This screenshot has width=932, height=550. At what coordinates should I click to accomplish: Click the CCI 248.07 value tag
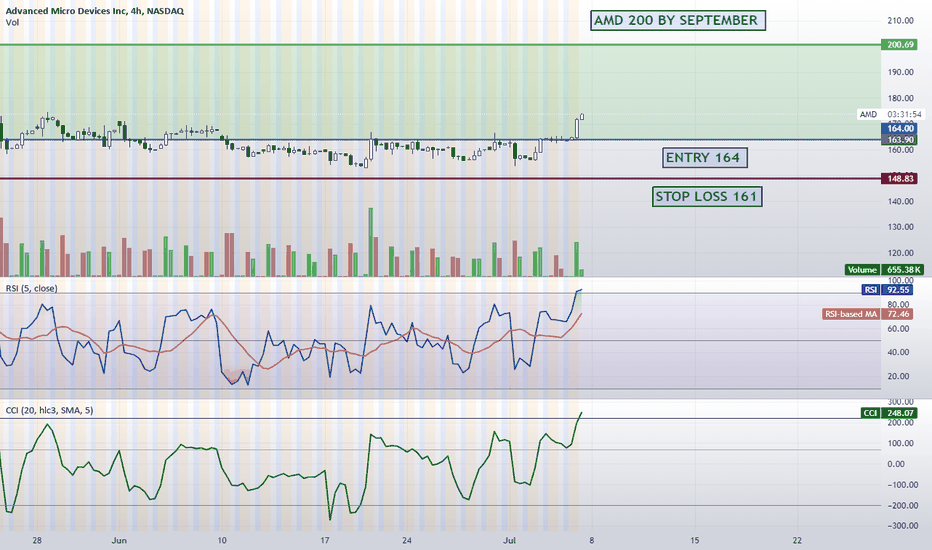tap(889, 413)
